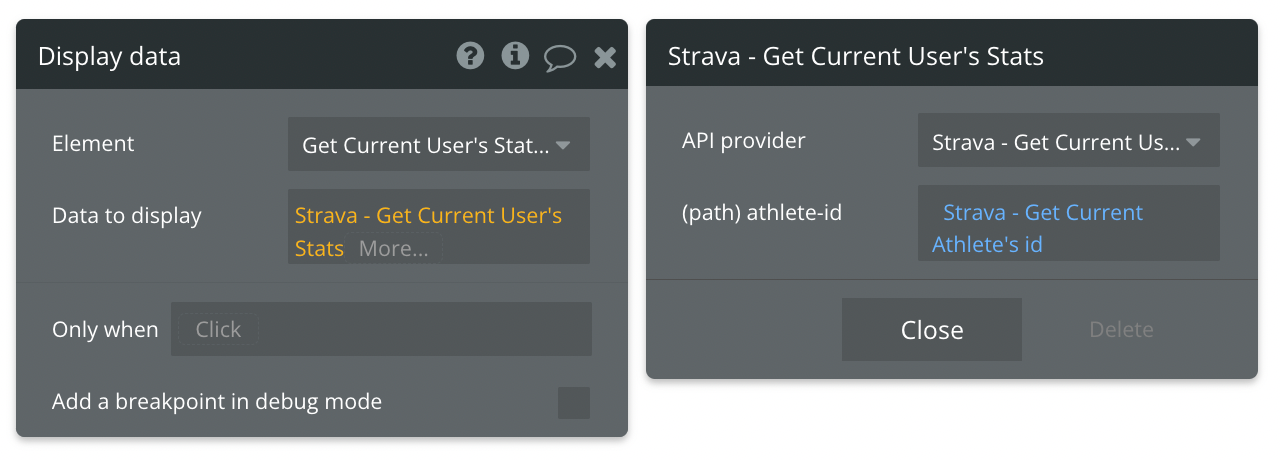Click the "API provider" label

(743, 141)
